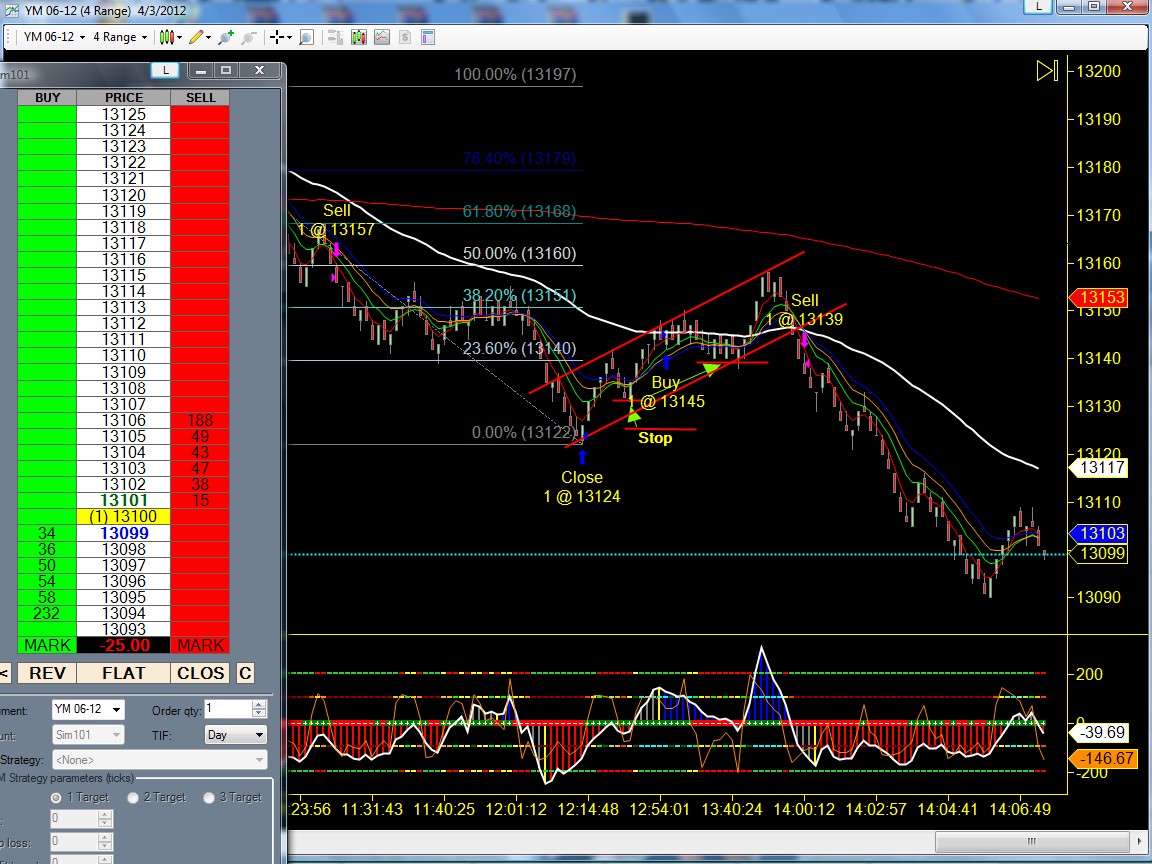Click the -25.00 PnL display
The height and width of the screenshot is (864, 1152).
(123, 645)
